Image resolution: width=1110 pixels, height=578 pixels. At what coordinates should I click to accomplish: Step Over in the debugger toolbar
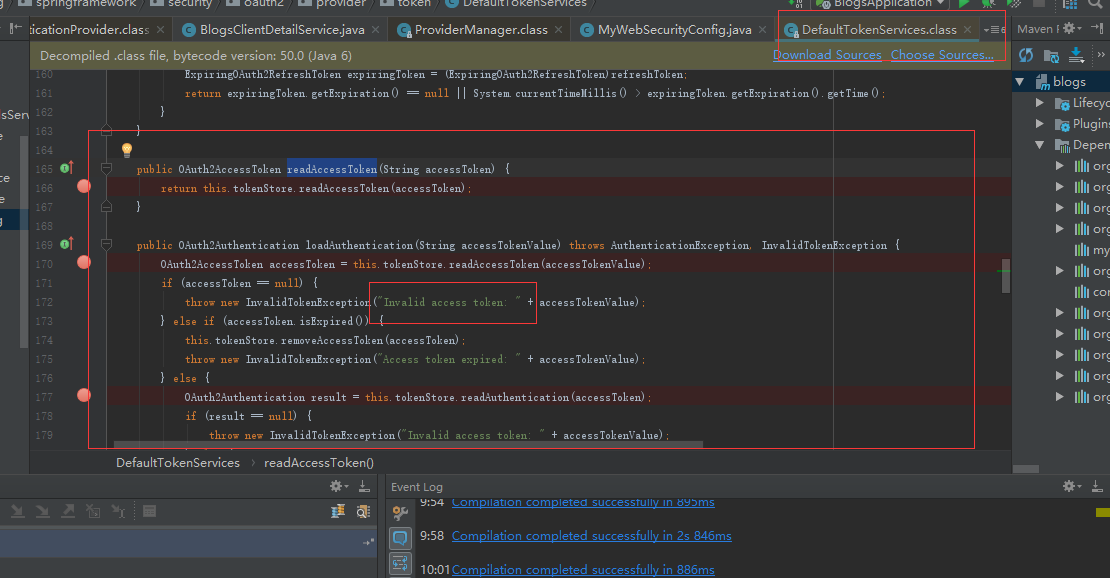click(x=17, y=511)
